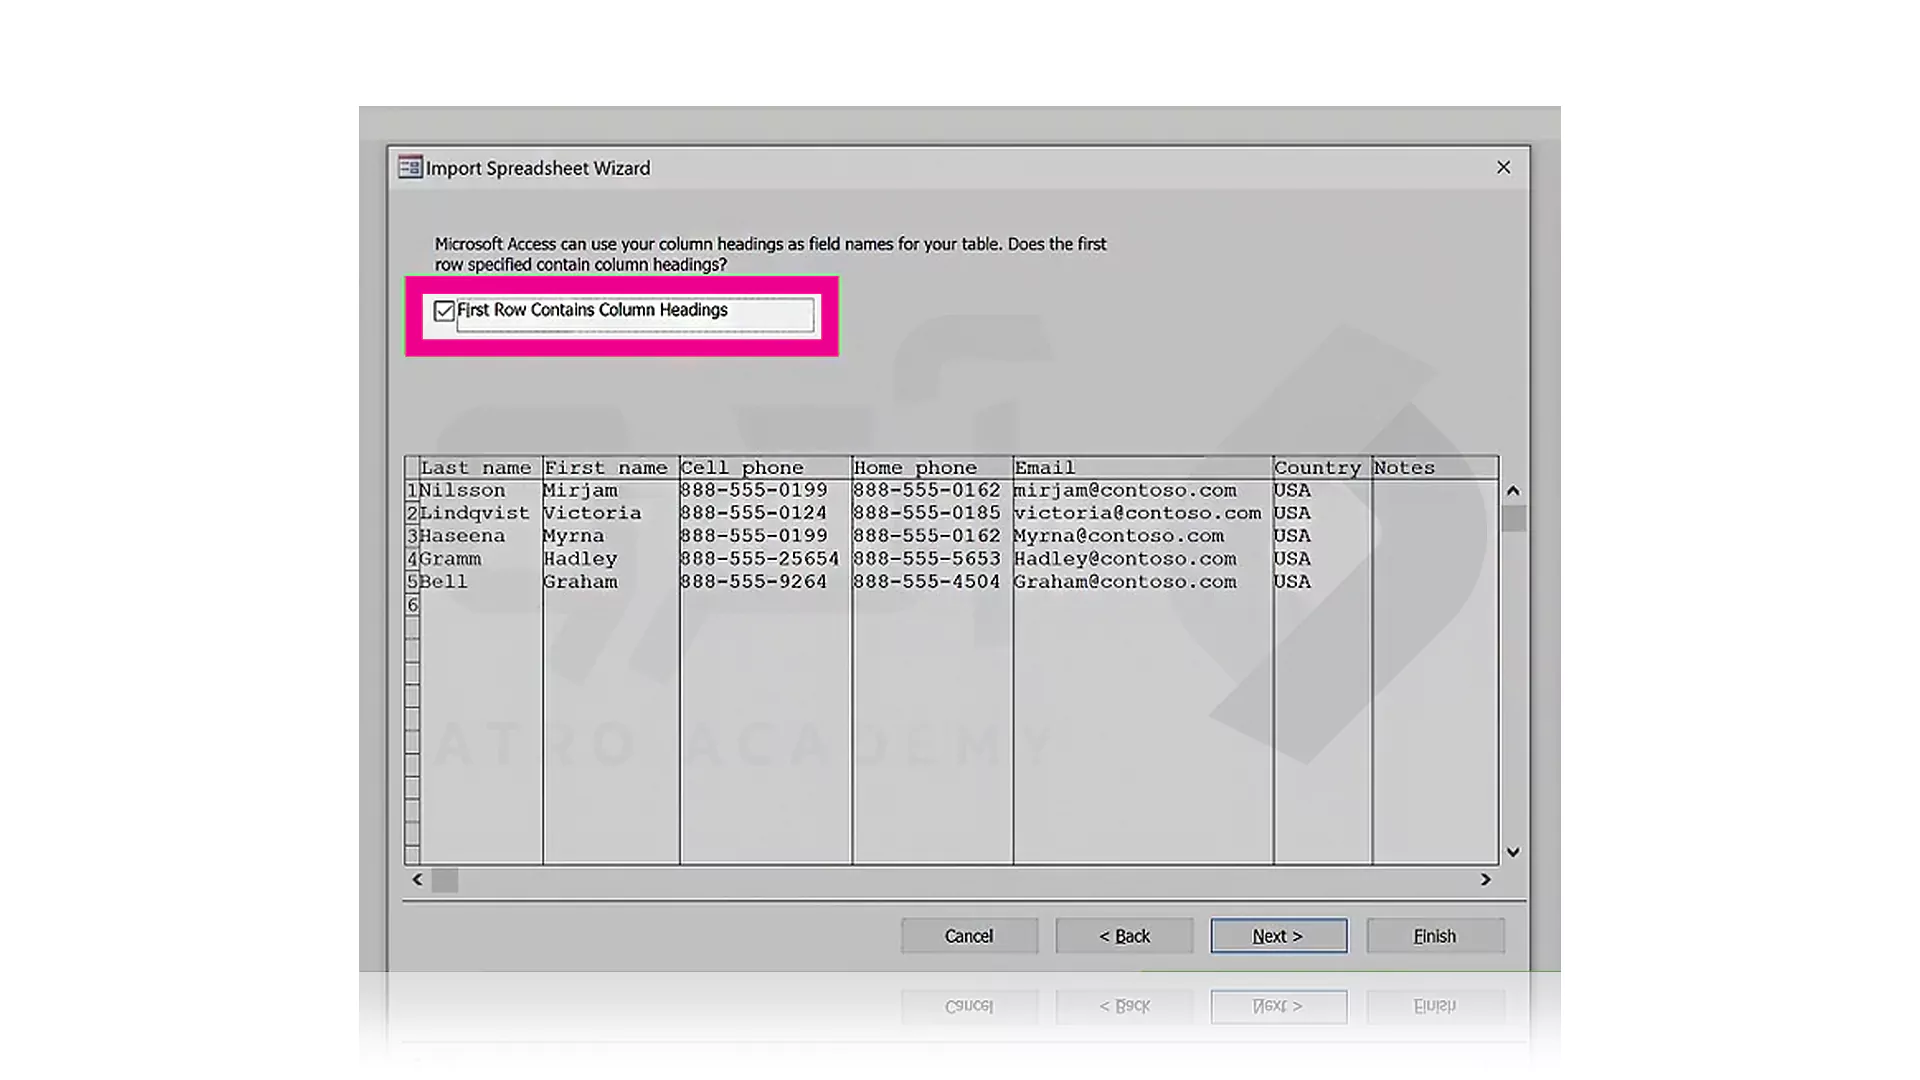Screen dimensions: 1920x1080
Task: Click the Cancel button
Action: coord(969,936)
